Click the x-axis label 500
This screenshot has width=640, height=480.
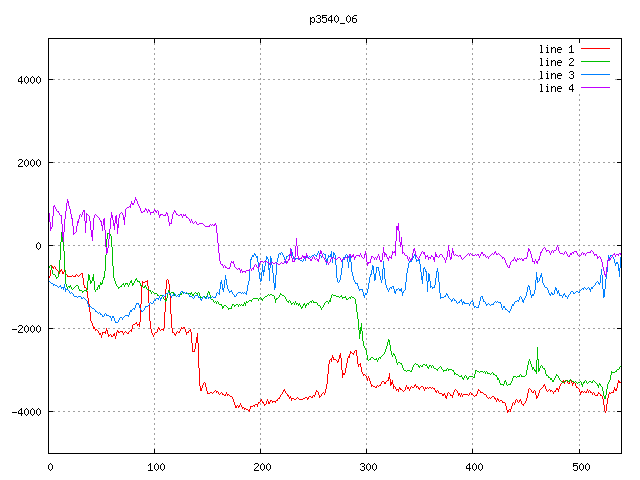581,467
